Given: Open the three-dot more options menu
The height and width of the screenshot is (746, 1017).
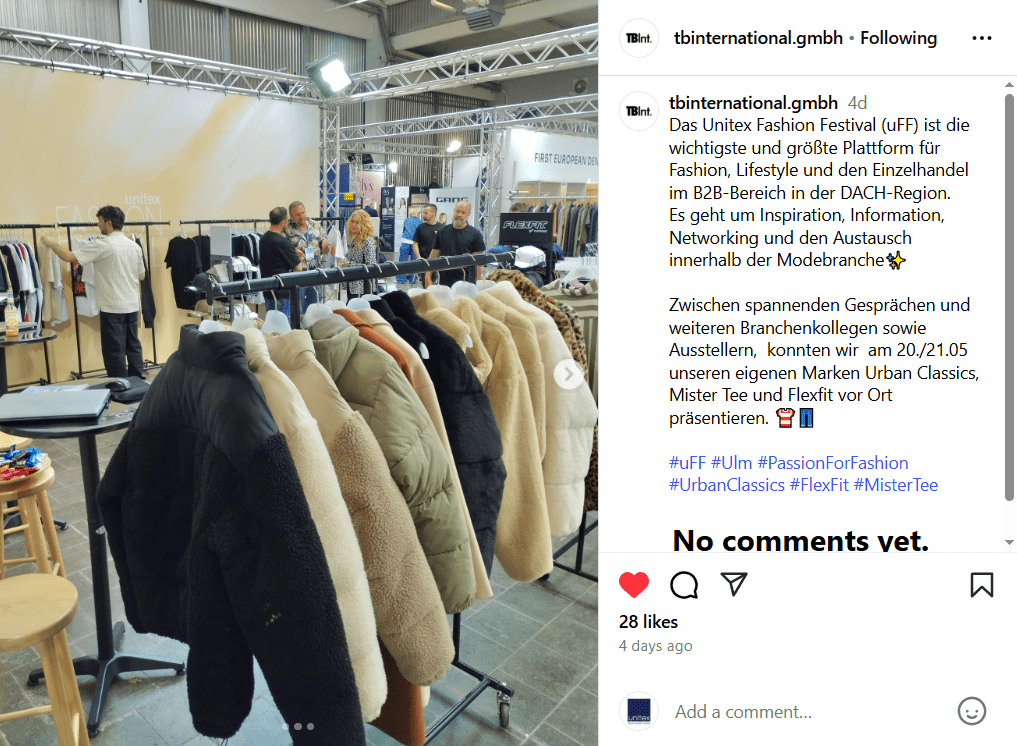Looking at the screenshot, I should coord(982,38).
